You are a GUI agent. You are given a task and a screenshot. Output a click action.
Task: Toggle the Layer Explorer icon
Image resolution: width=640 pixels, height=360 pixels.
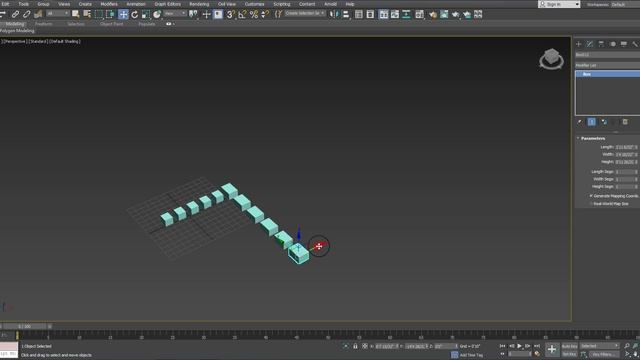(370, 14)
